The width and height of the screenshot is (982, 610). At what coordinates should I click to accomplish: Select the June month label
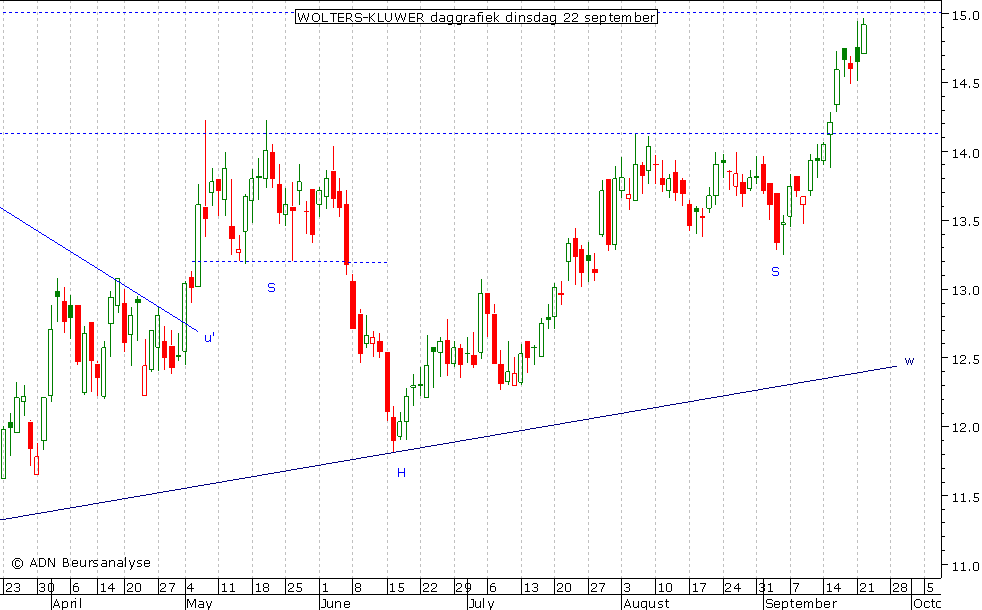[333, 603]
